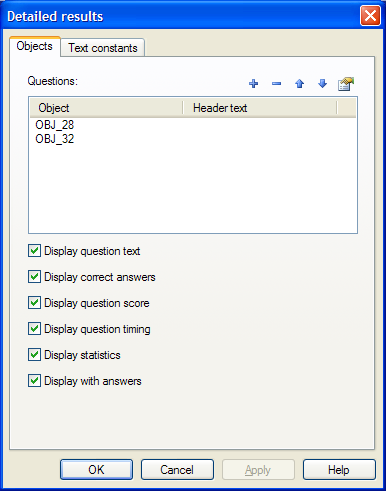This screenshot has width=386, height=491.
Task: Toggle Display correct answers checkbox
Action: pyautogui.click(x=34, y=277)
